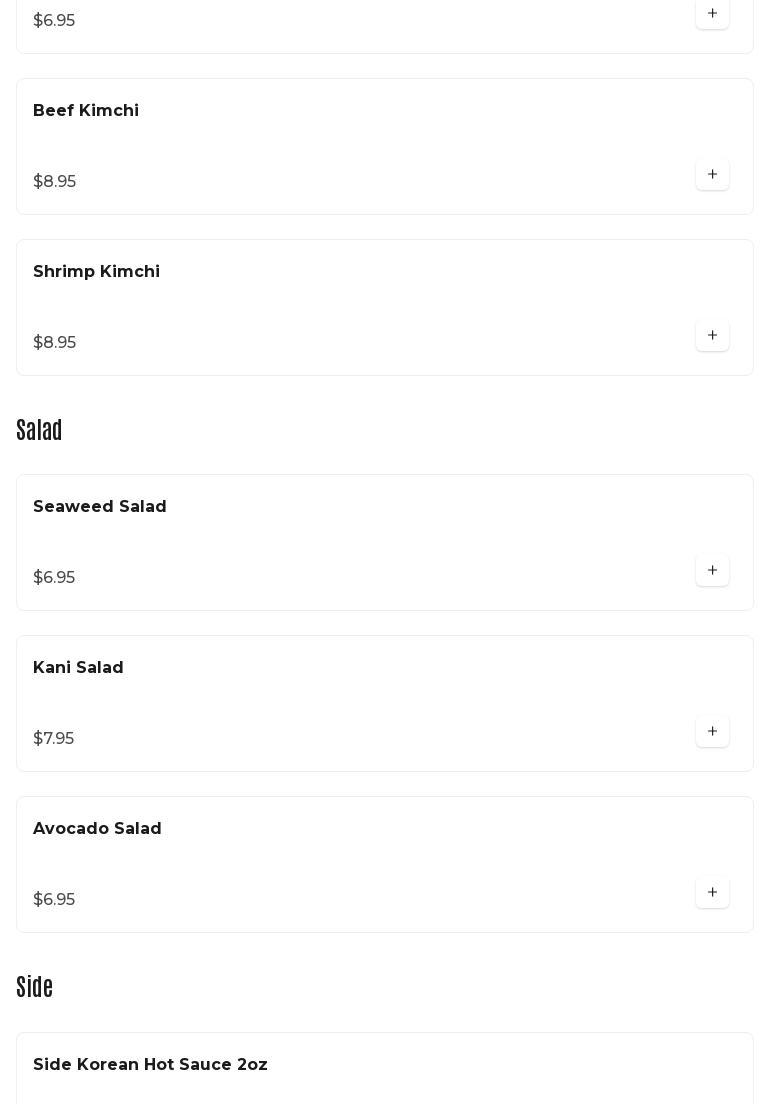Open the Shrimp Kimchi item title

[96, 272]
